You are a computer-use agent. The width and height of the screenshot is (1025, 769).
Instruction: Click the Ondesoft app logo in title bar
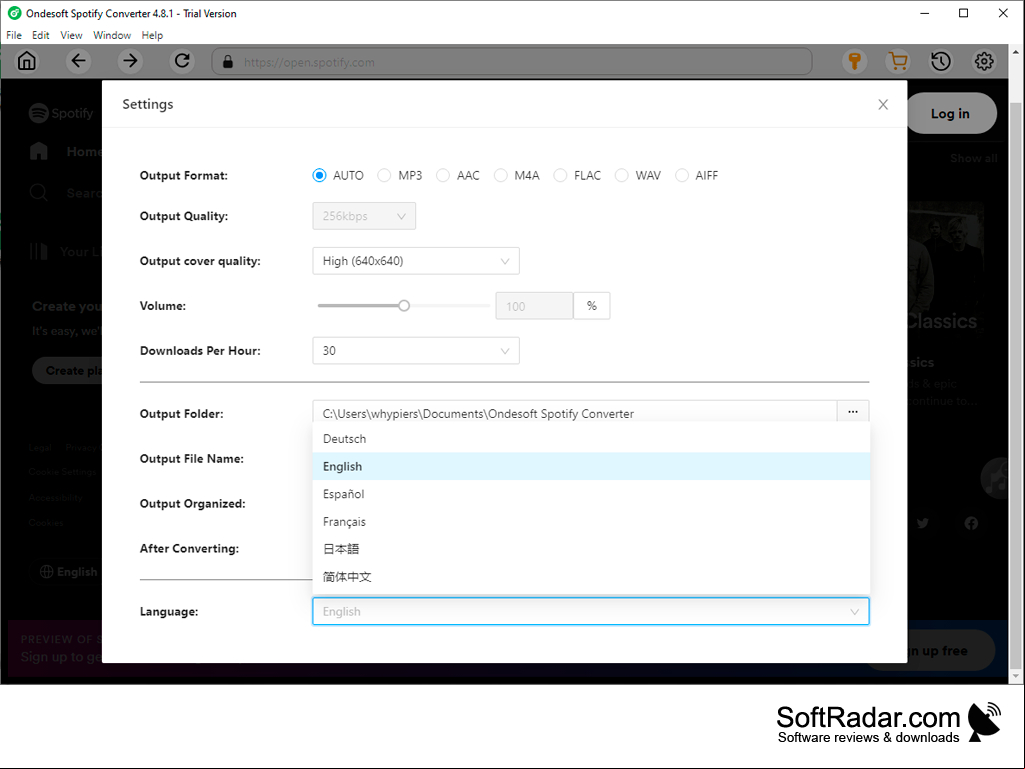(x=14, y=13)
